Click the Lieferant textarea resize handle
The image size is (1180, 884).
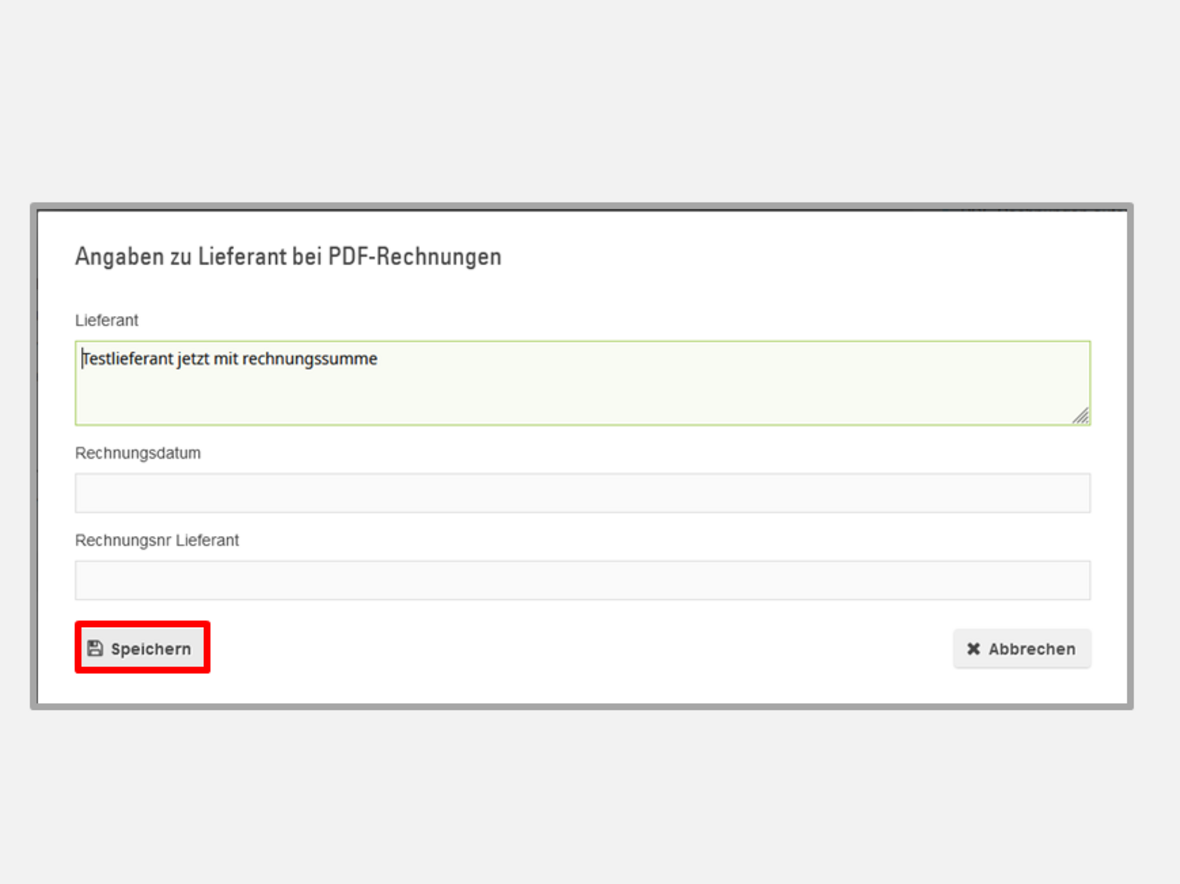(1081, 416)
